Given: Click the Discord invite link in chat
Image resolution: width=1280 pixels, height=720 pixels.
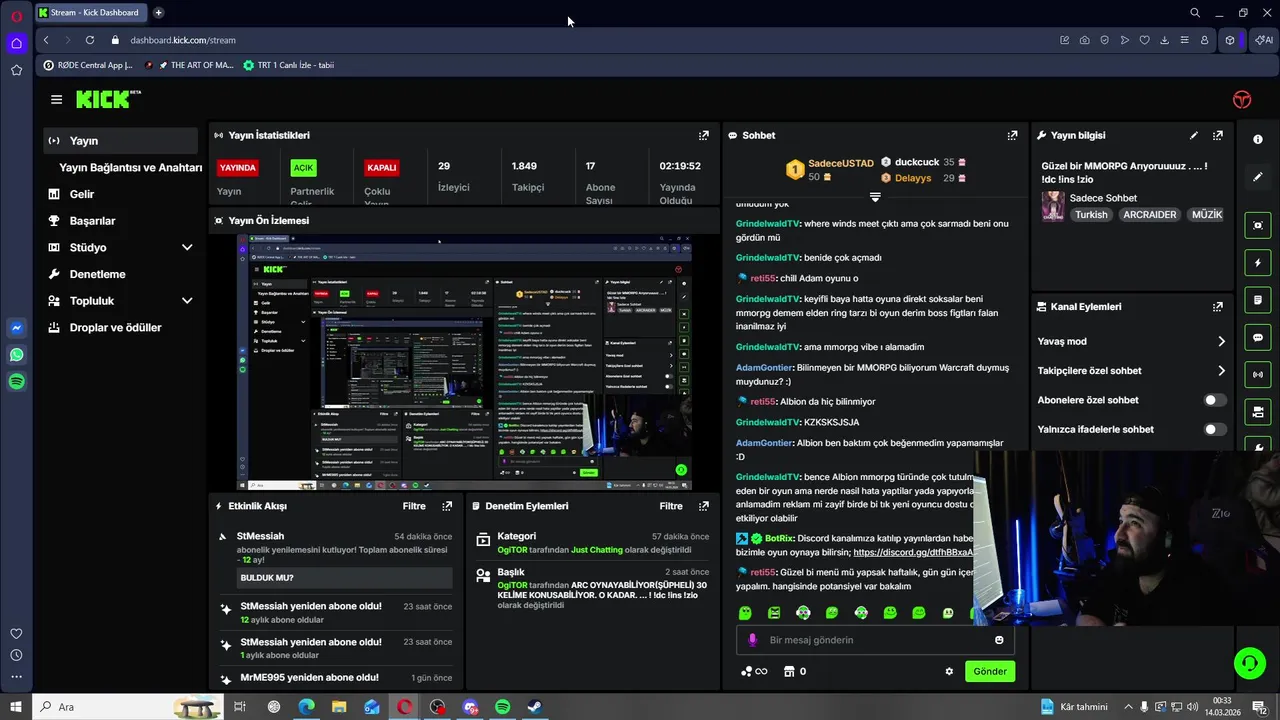Looking at the screenshot, I should 913,552.
